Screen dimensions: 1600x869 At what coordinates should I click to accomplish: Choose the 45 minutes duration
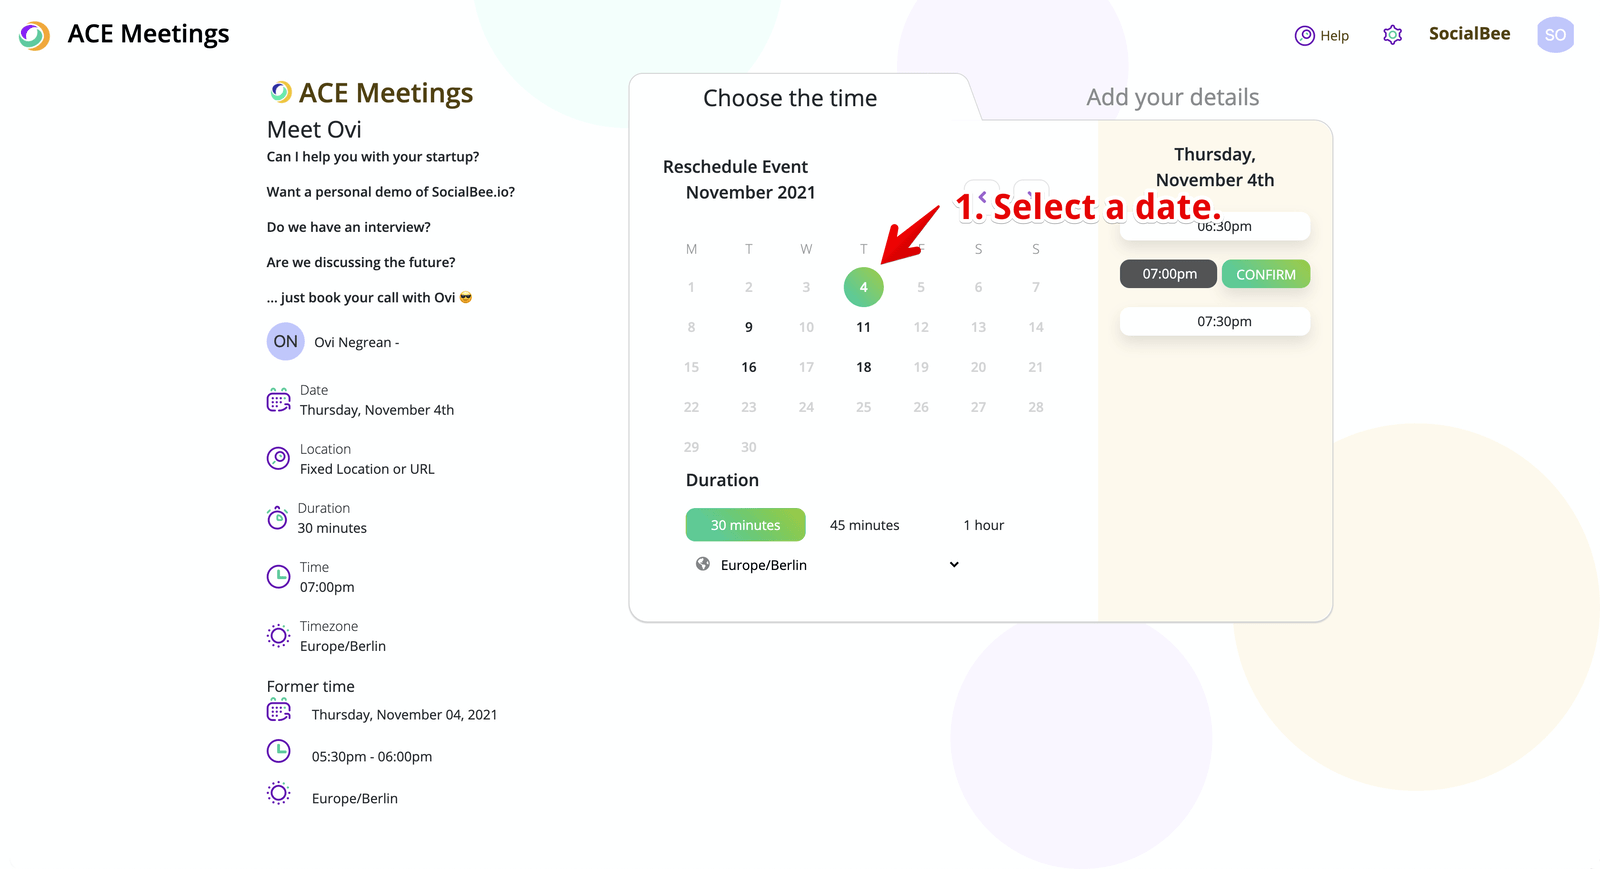coord(864,525)
